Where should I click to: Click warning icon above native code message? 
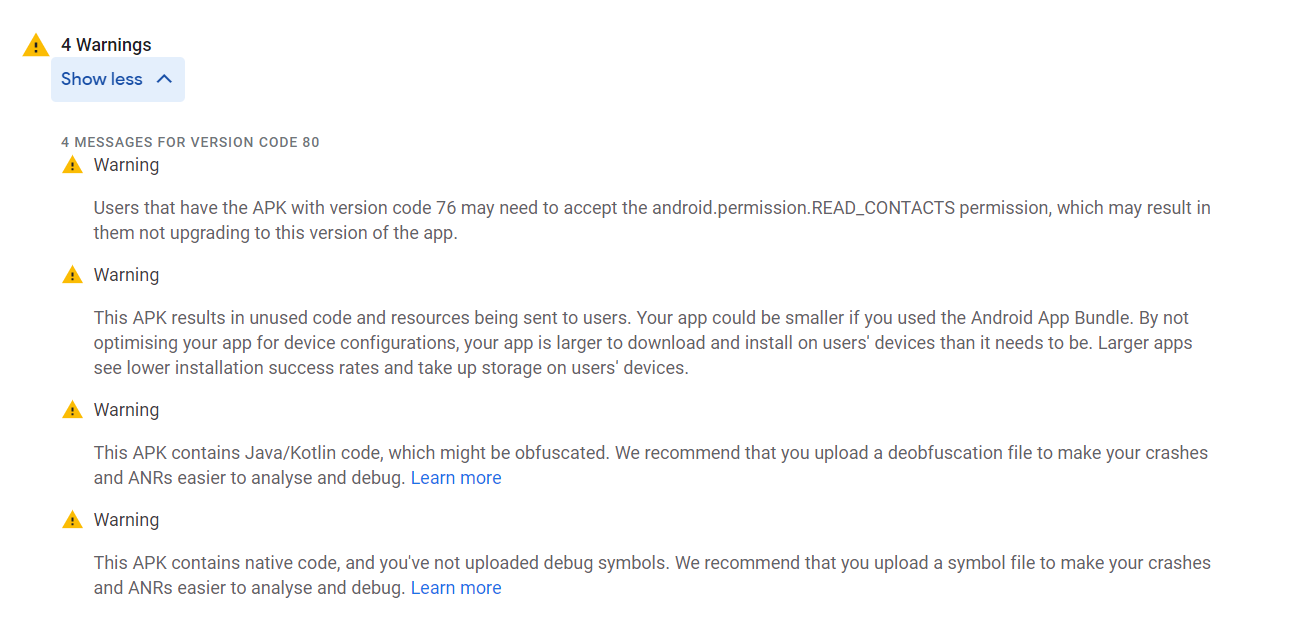point(72,520)
